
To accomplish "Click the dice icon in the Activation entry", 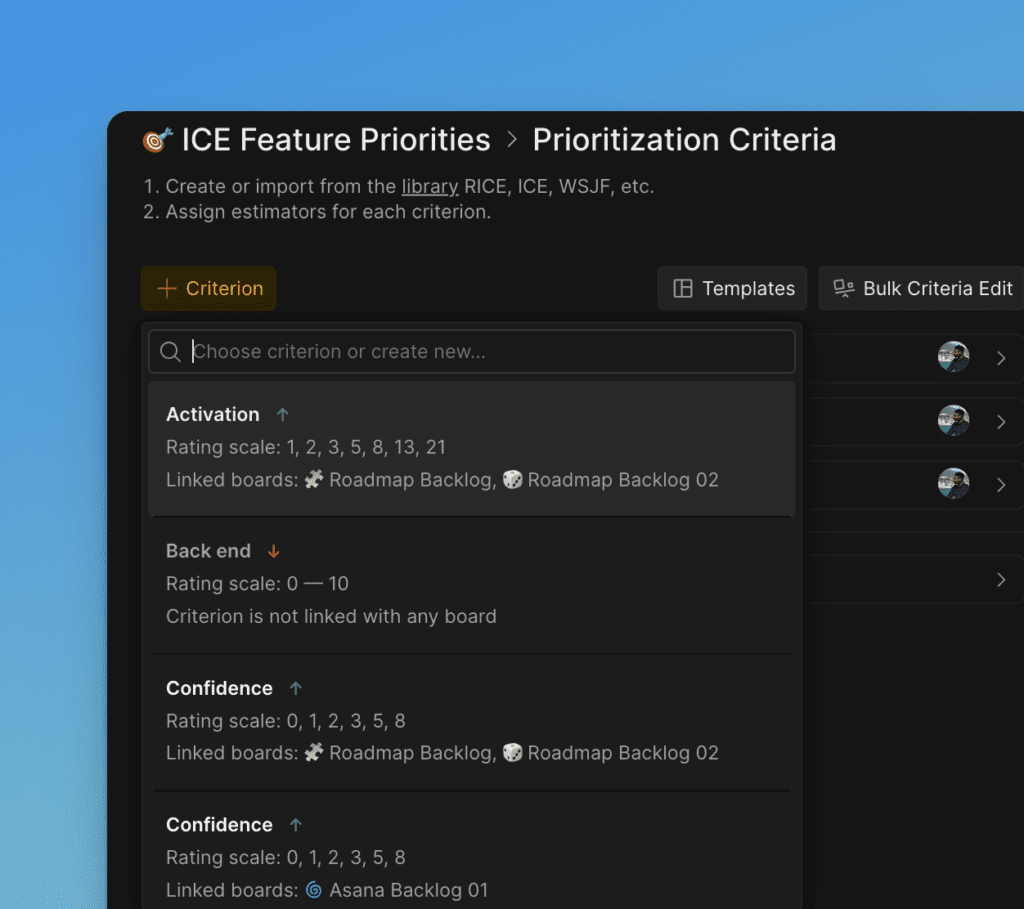I will pos(512,480).
